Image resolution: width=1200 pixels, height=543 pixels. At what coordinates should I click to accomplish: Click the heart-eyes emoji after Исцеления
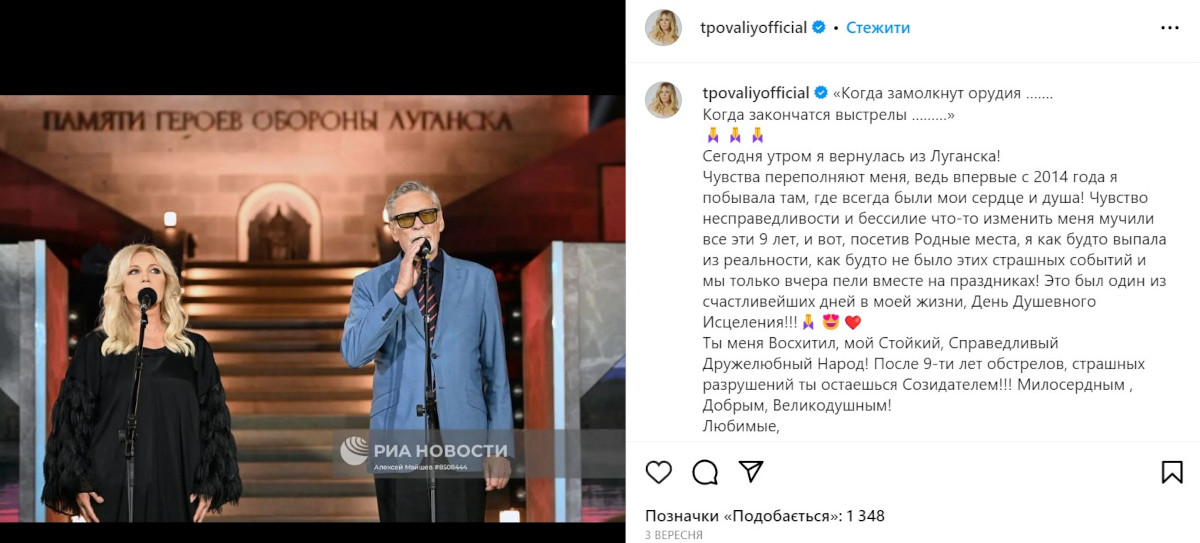(x=830, y=322)
